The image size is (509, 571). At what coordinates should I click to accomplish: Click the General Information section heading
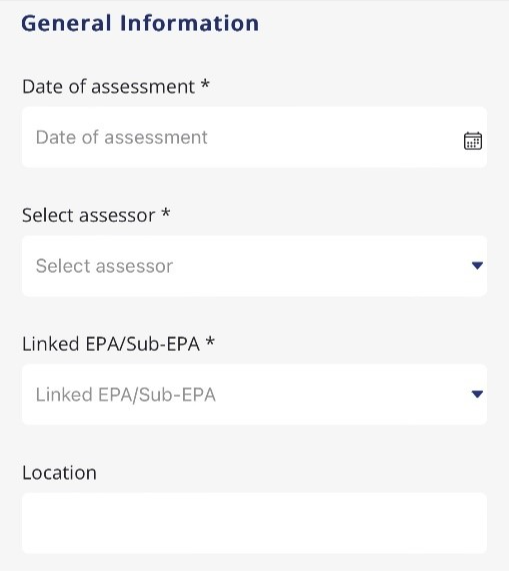[x=140, y=23]
